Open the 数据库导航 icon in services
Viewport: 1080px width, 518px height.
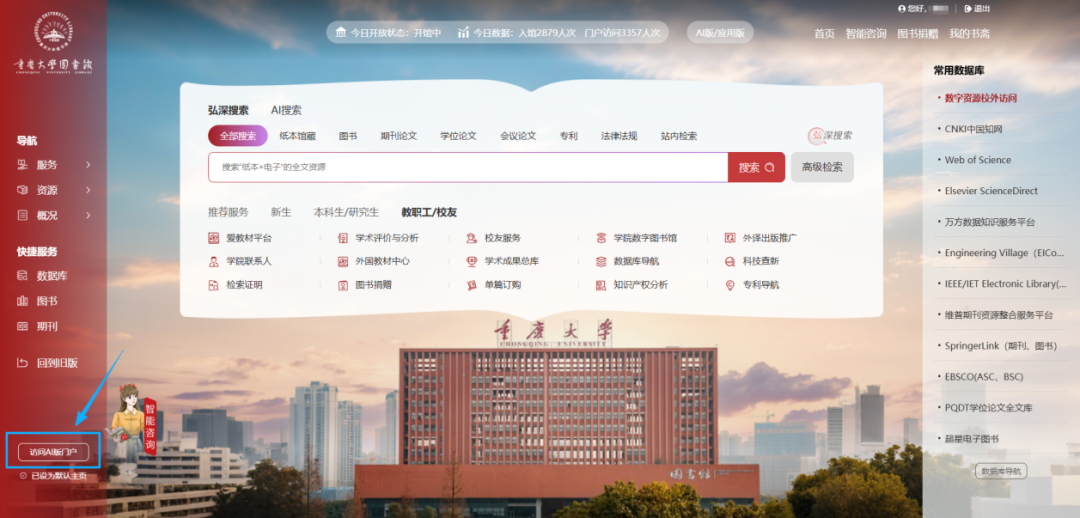tap(601, 262)
